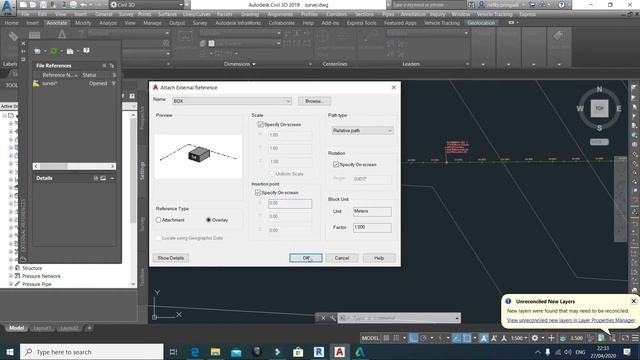Click the Add layout plus tab
The width and height of the screenshot is (640, 360).
89,328
